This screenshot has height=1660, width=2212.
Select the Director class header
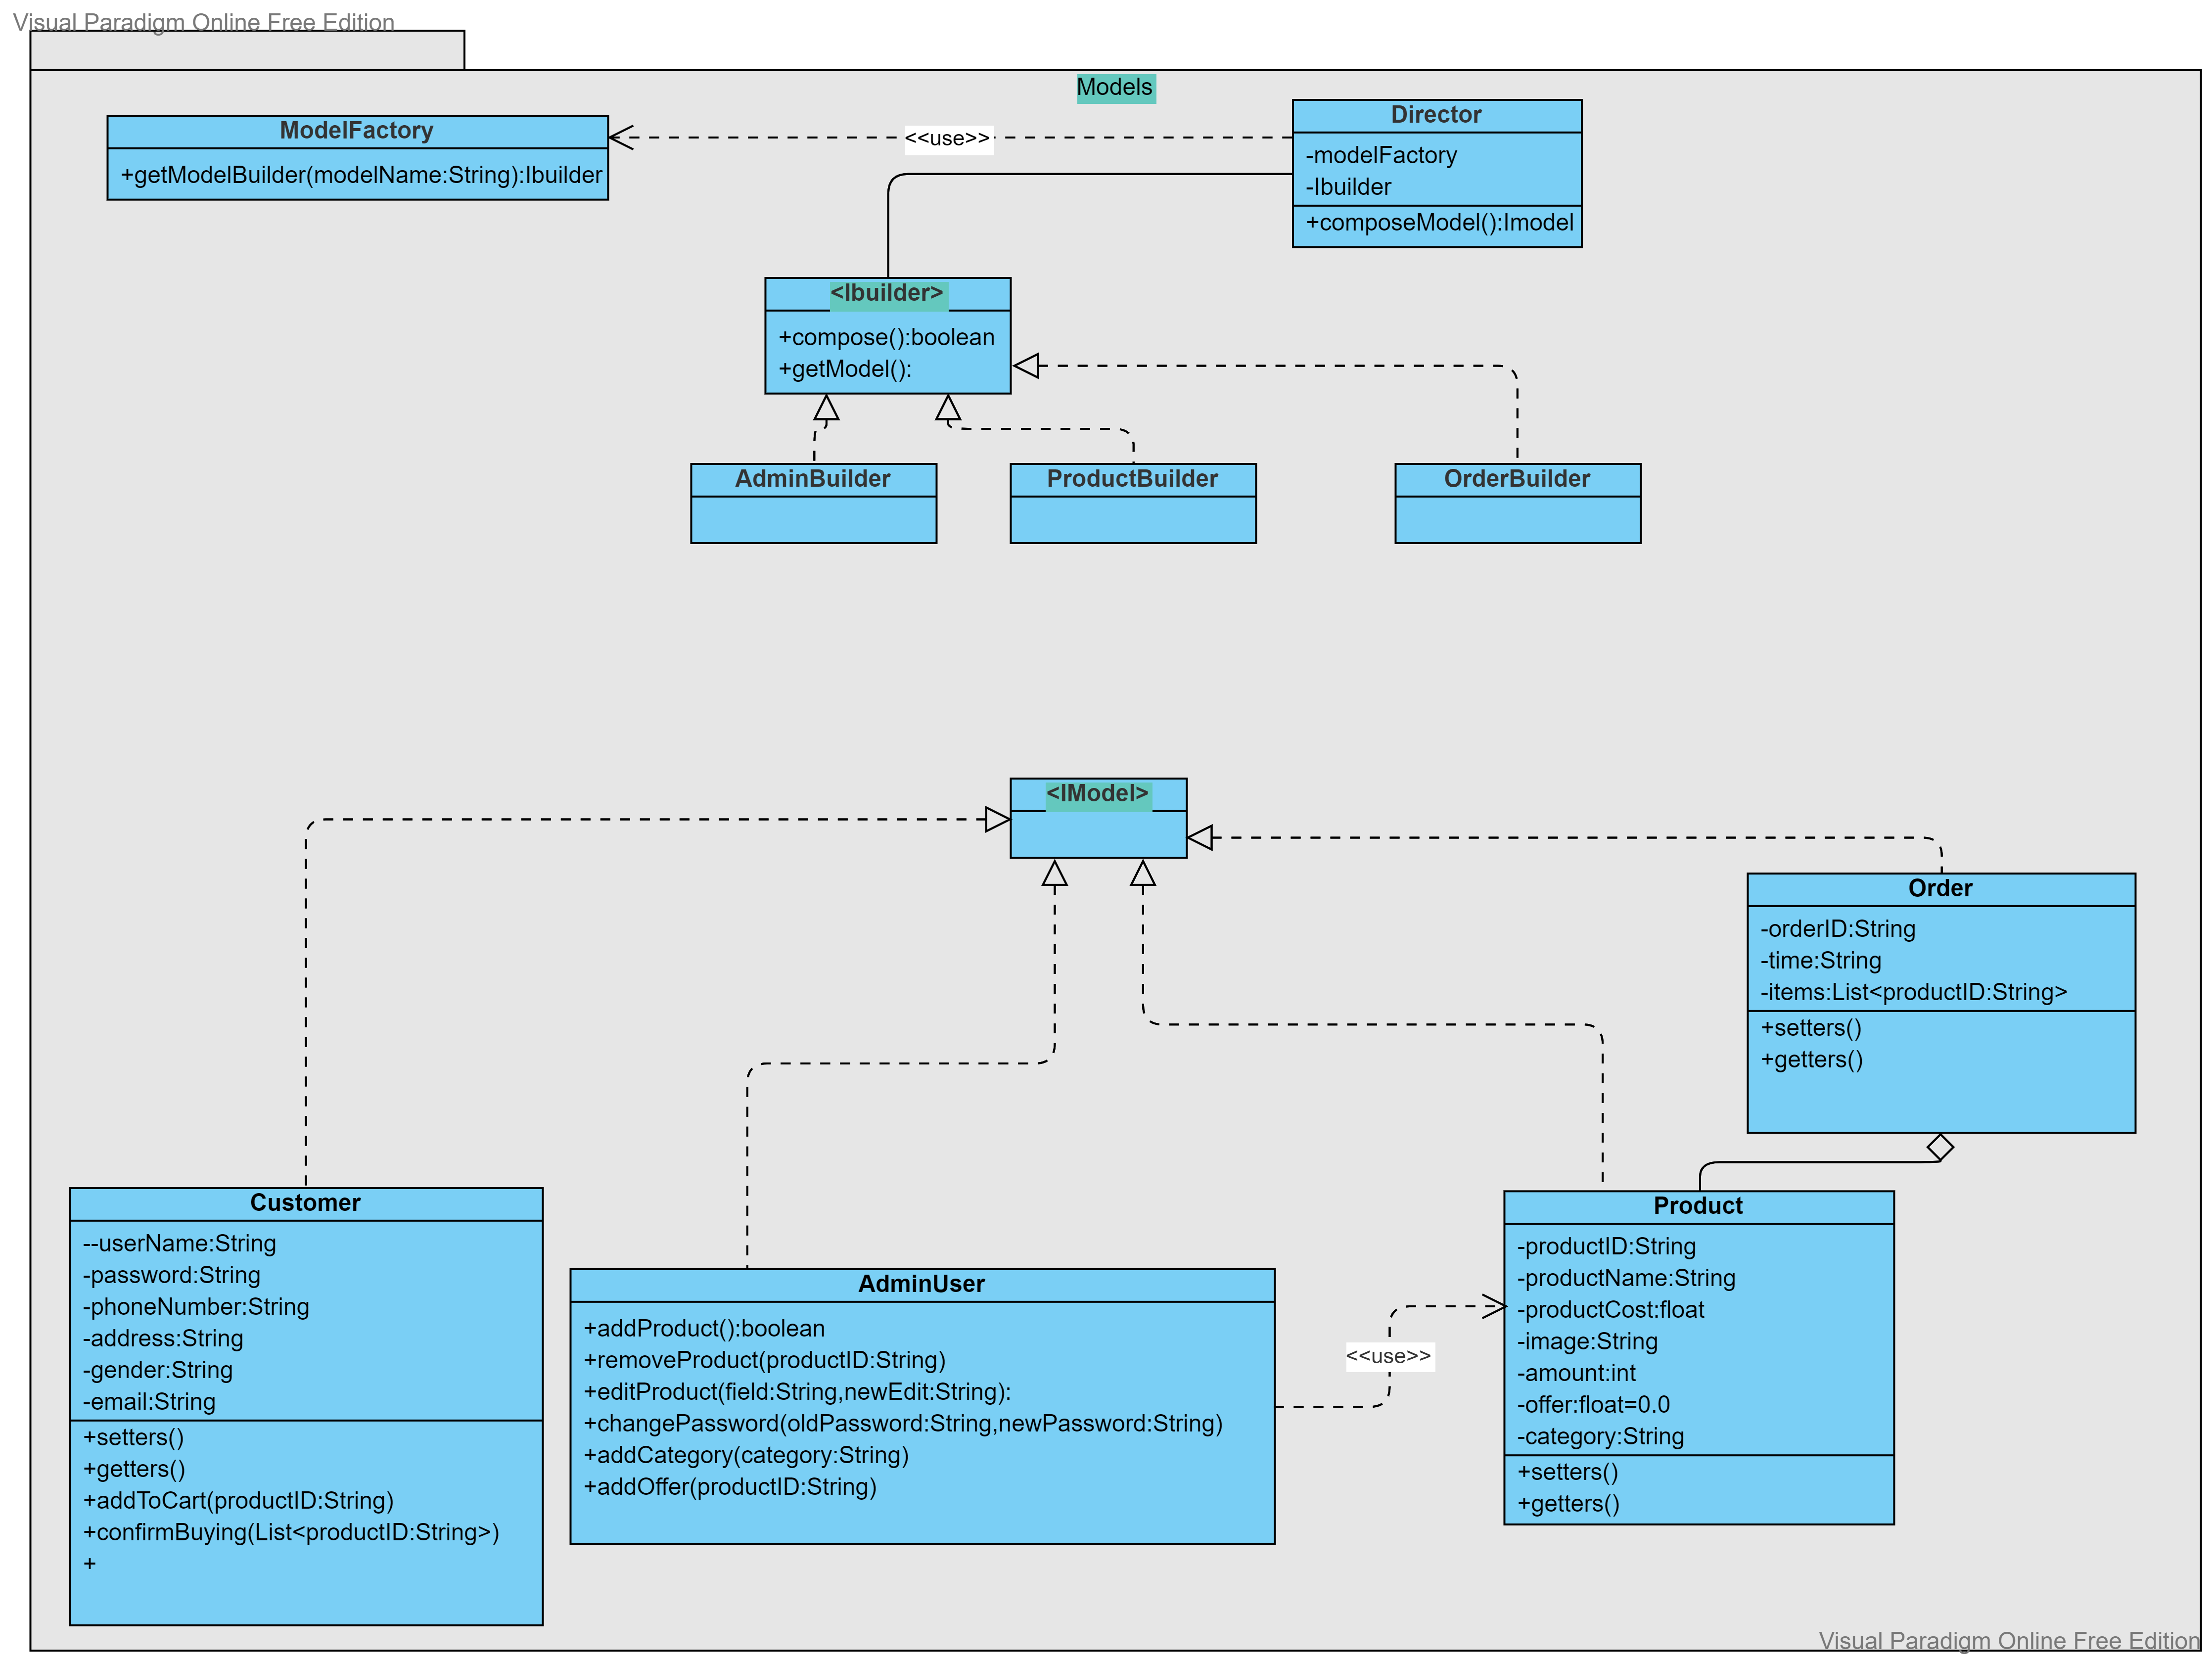click(1436, 114)
